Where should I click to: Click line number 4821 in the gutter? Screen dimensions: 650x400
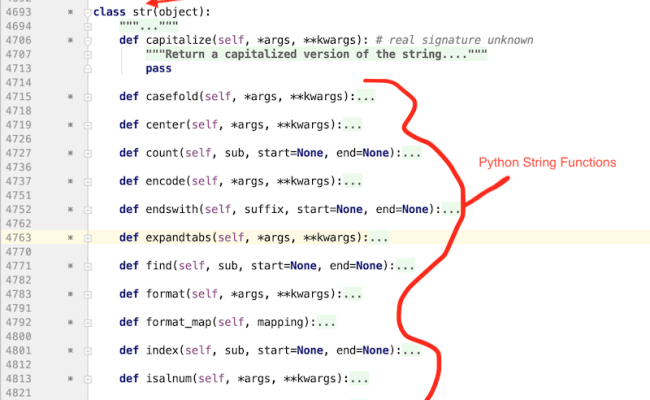tap(18, 393)
